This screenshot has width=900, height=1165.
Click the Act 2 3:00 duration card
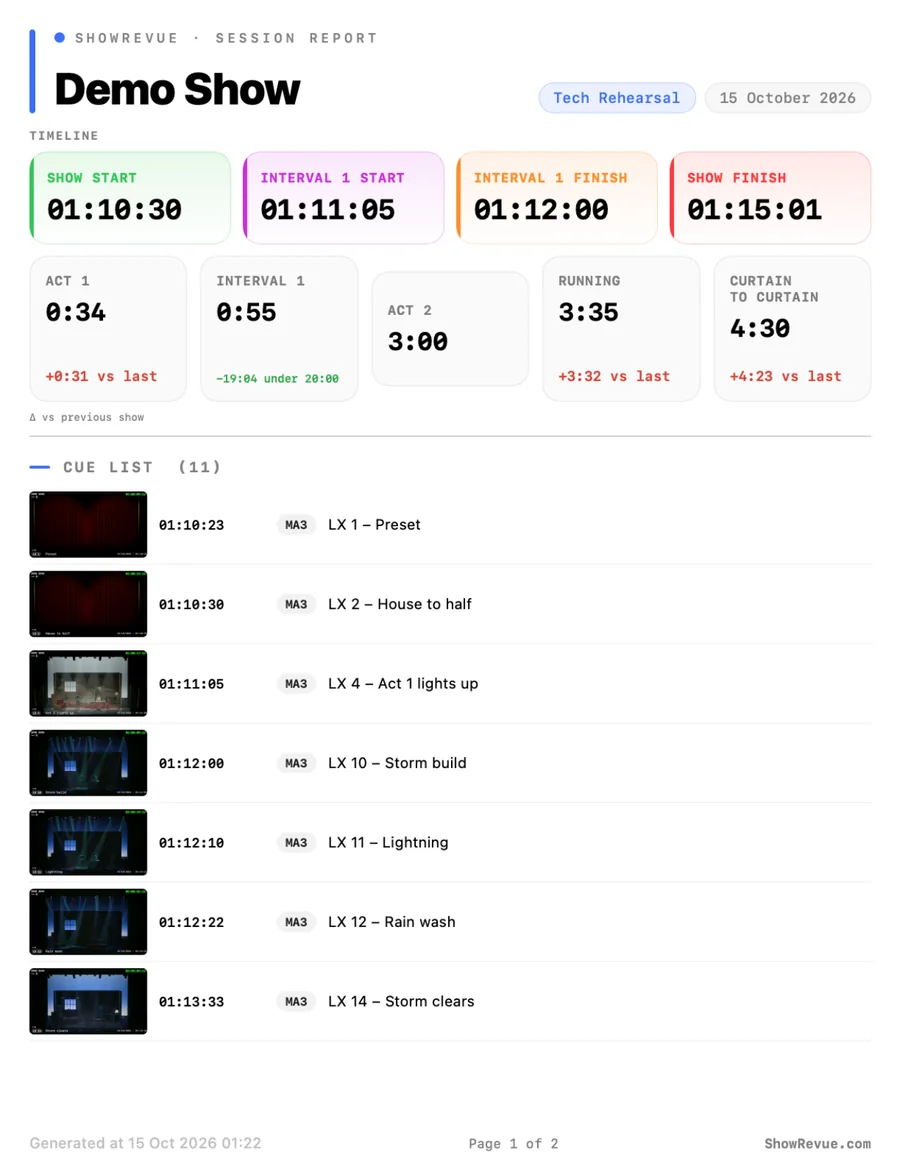[x=450, y=328]
